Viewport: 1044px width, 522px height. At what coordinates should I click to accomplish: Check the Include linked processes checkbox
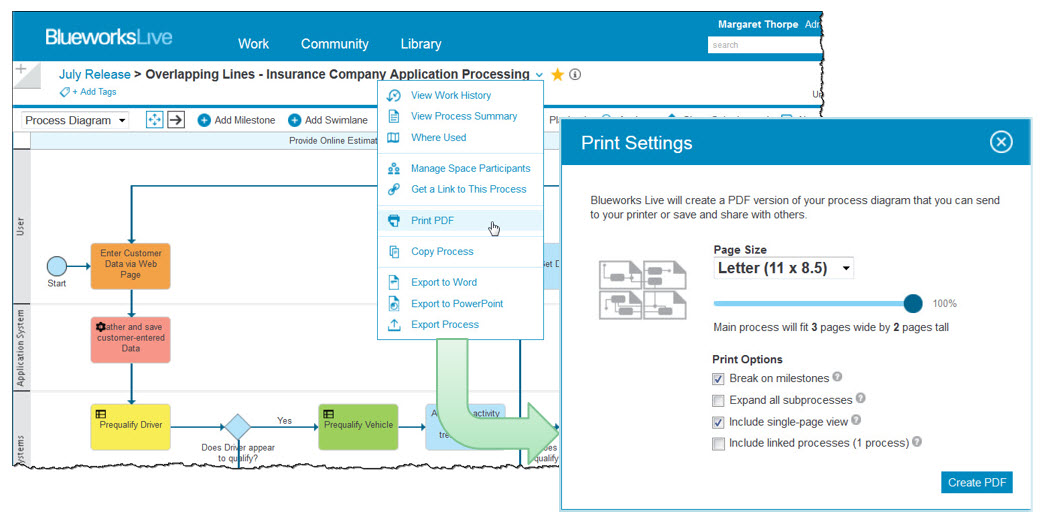tap(718, 443)
